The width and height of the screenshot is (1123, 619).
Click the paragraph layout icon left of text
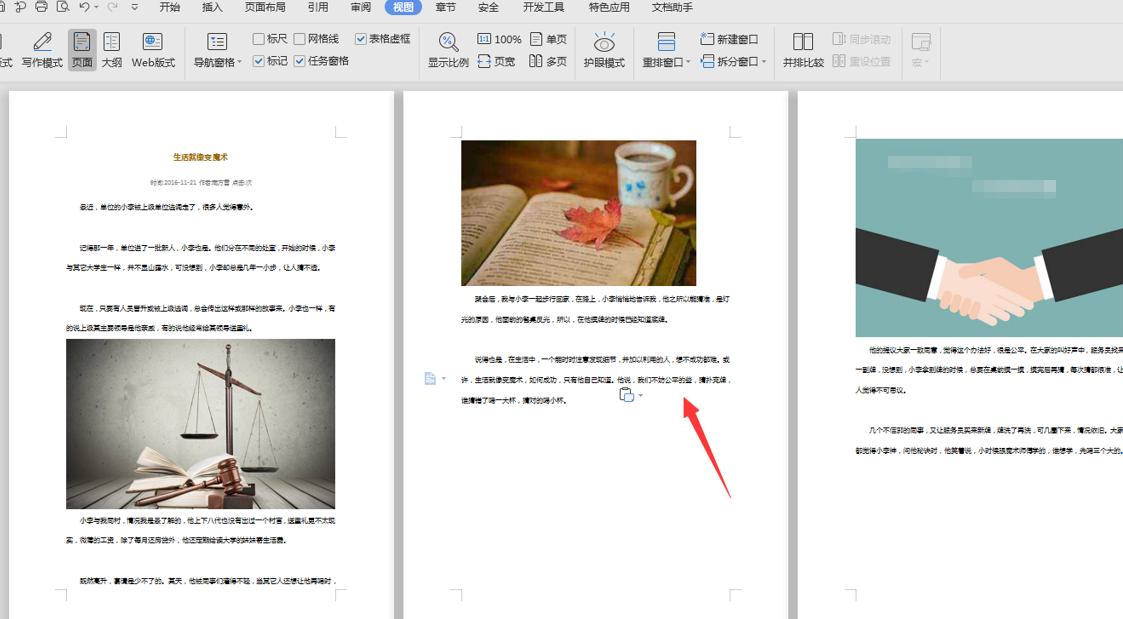(430, 378)
